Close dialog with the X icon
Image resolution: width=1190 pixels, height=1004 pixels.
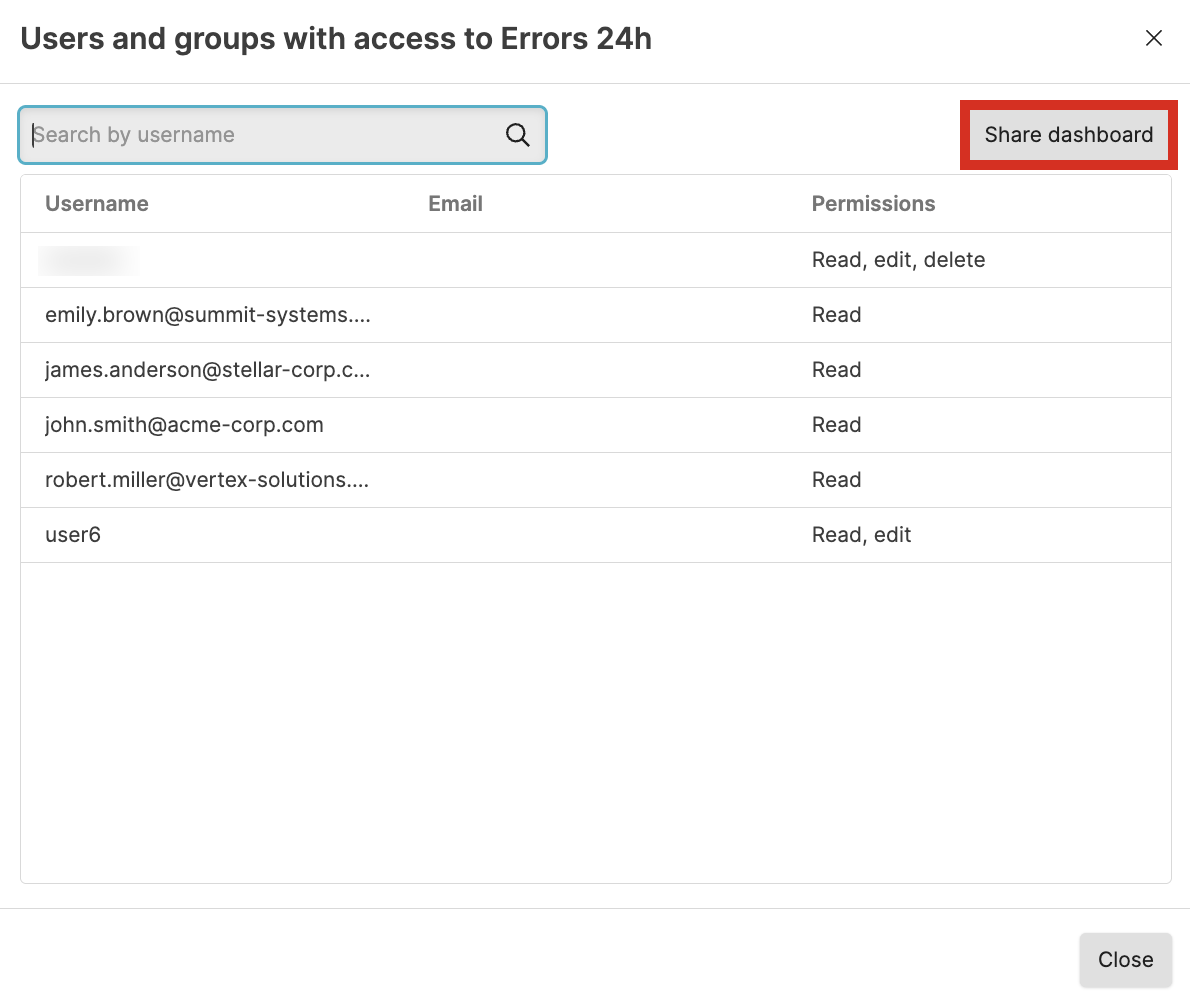click(1153, 39)
